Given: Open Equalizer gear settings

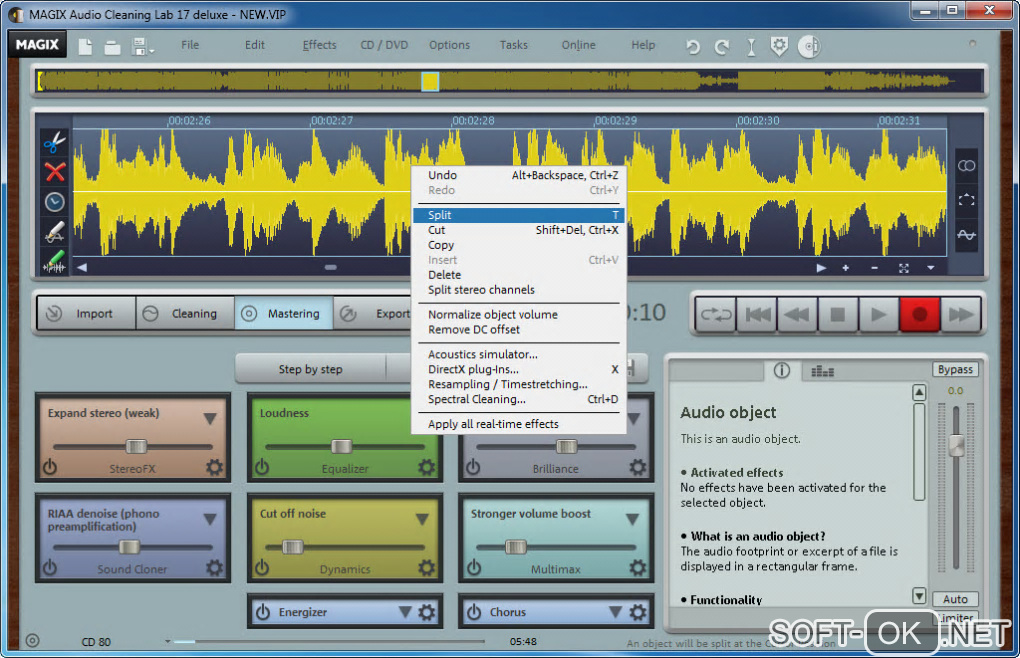Looking at the screenshot, I should 426,467.
